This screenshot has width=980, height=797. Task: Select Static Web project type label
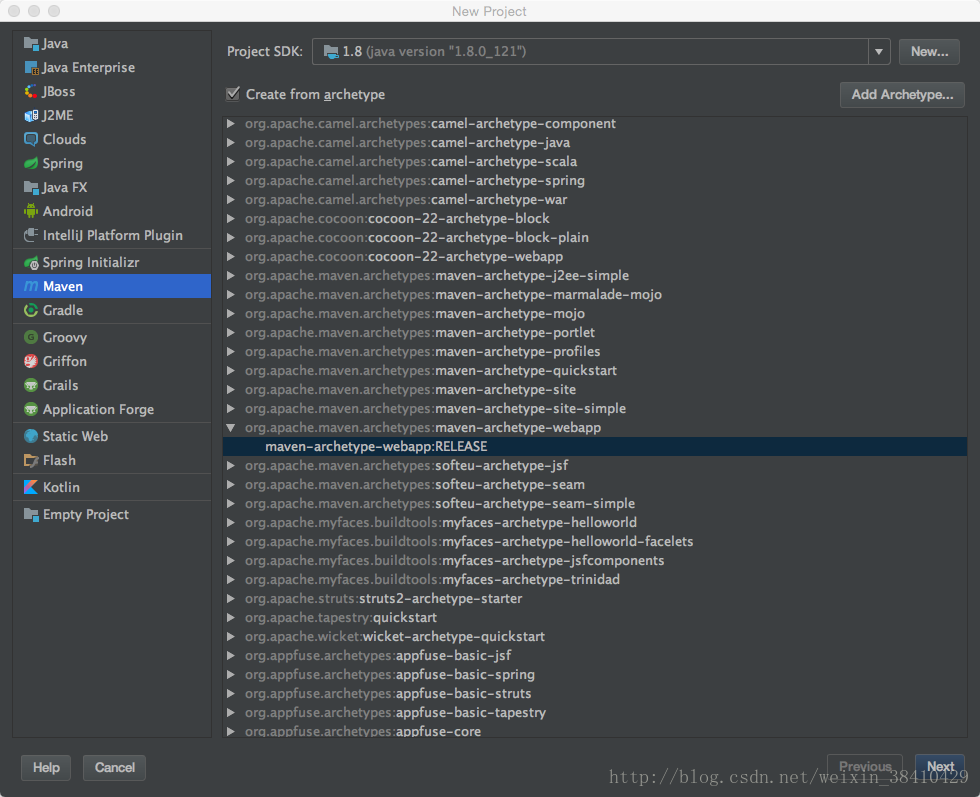coord(75,436)
